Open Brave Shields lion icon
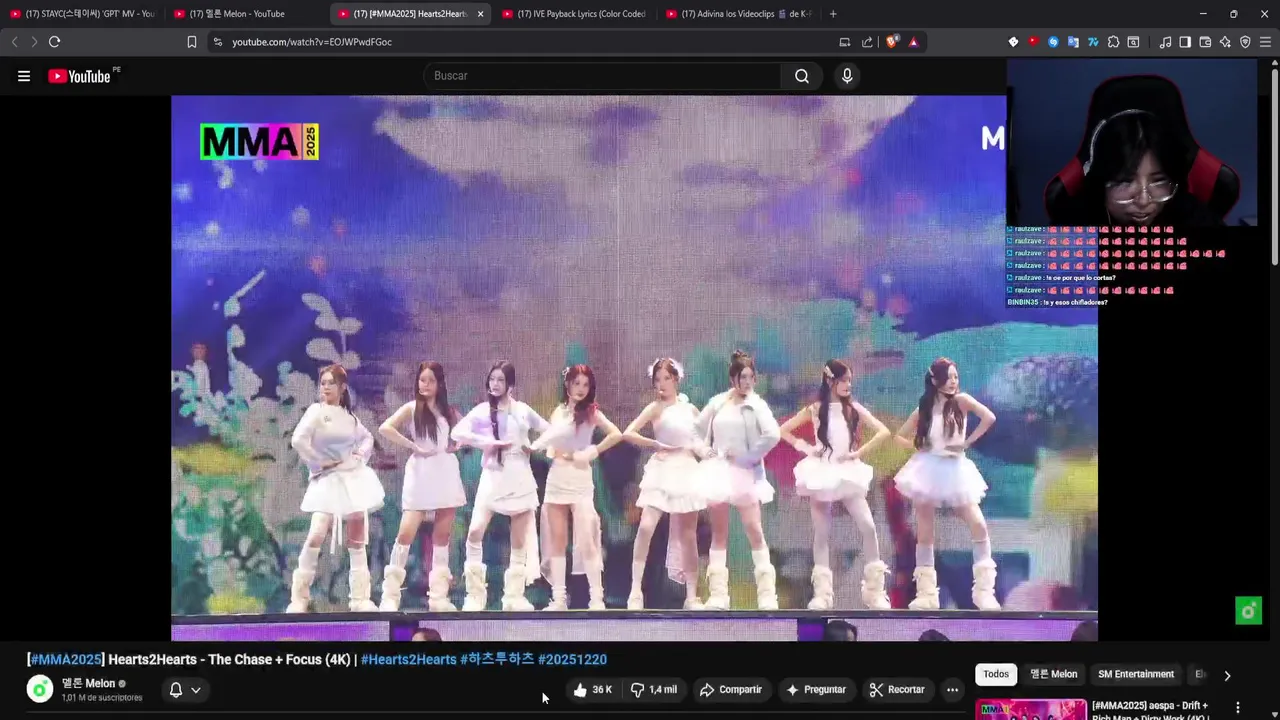 [892, 42]
